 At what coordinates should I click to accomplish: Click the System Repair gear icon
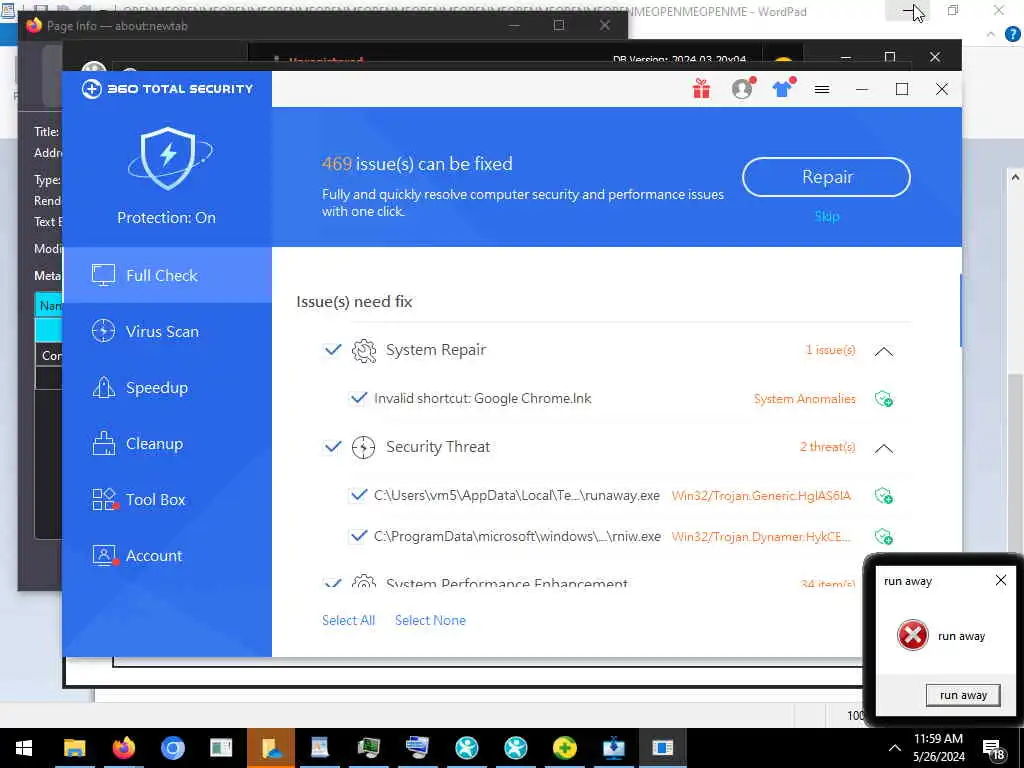click(364, 351)
